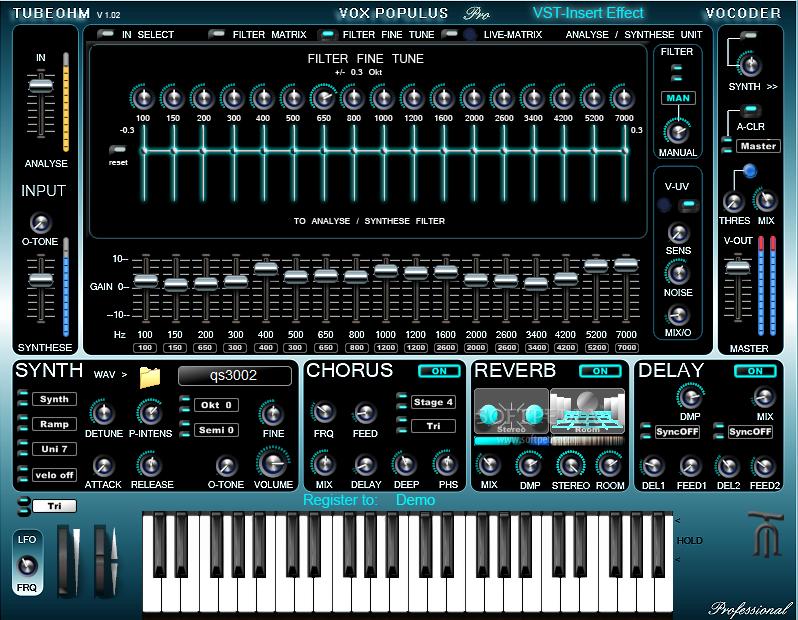798x620 pixels.
Task: Click the 650 Hz fine tune knob
Action: click(x=323, y=98)
